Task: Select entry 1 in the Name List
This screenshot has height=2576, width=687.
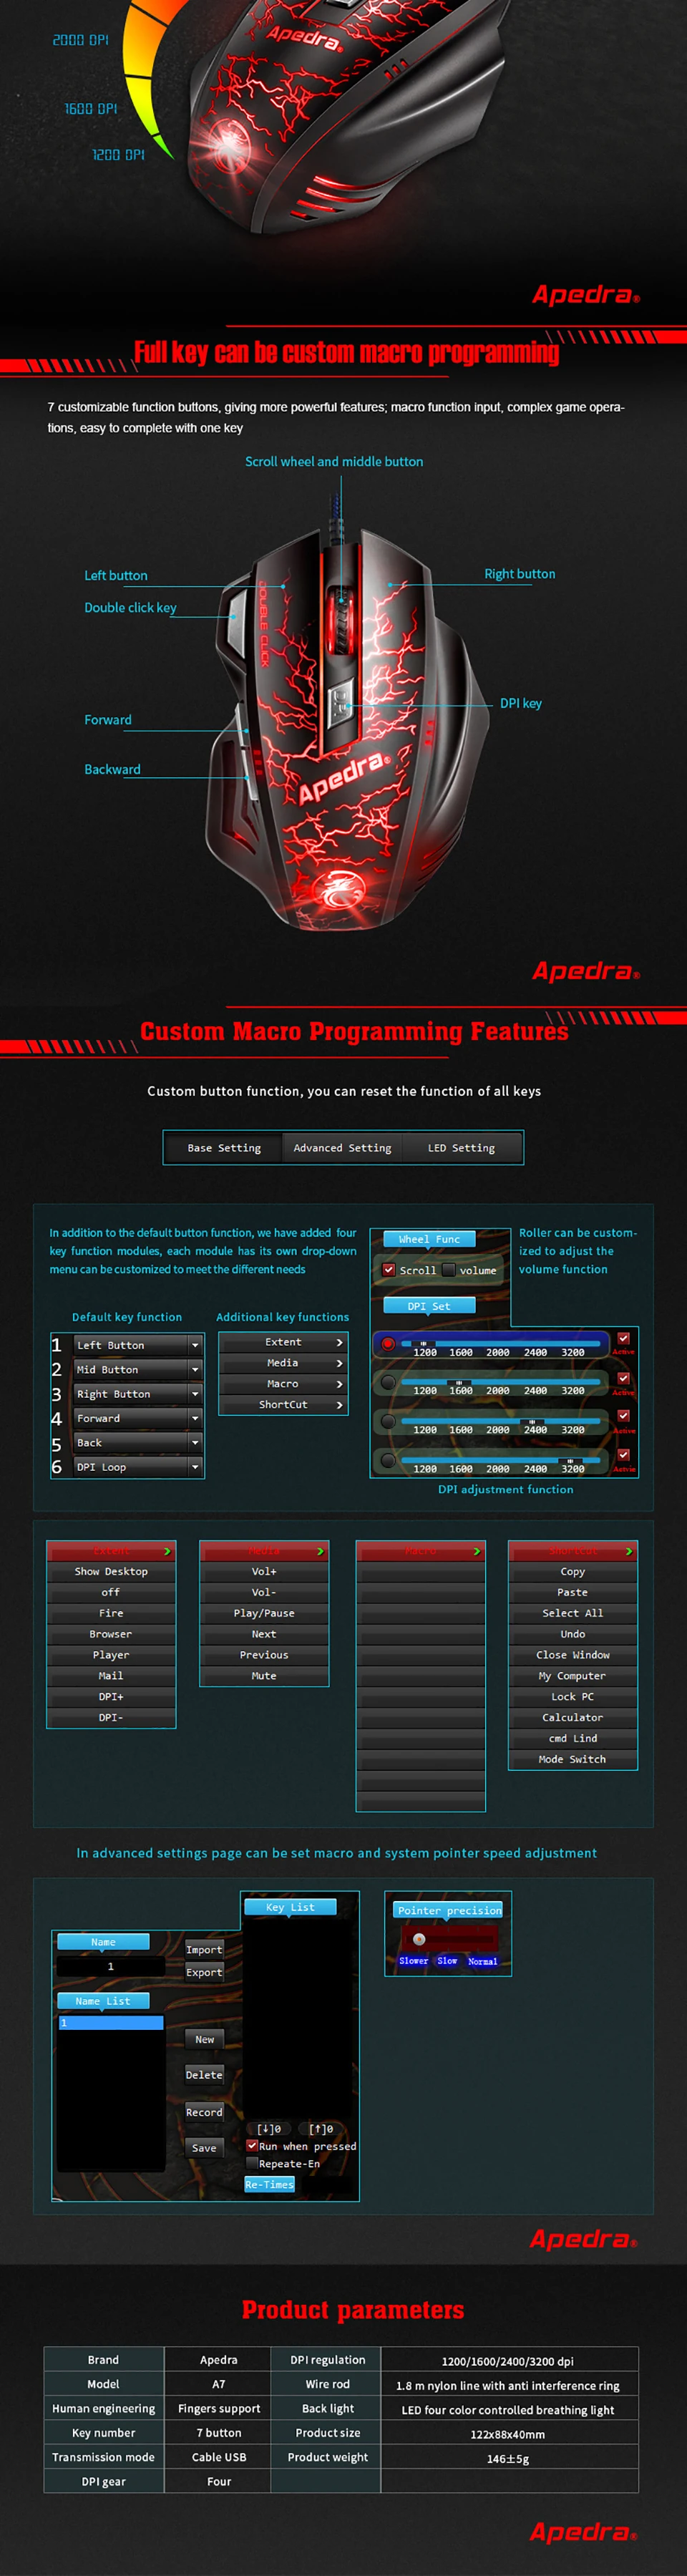Action: point(111,2022)
